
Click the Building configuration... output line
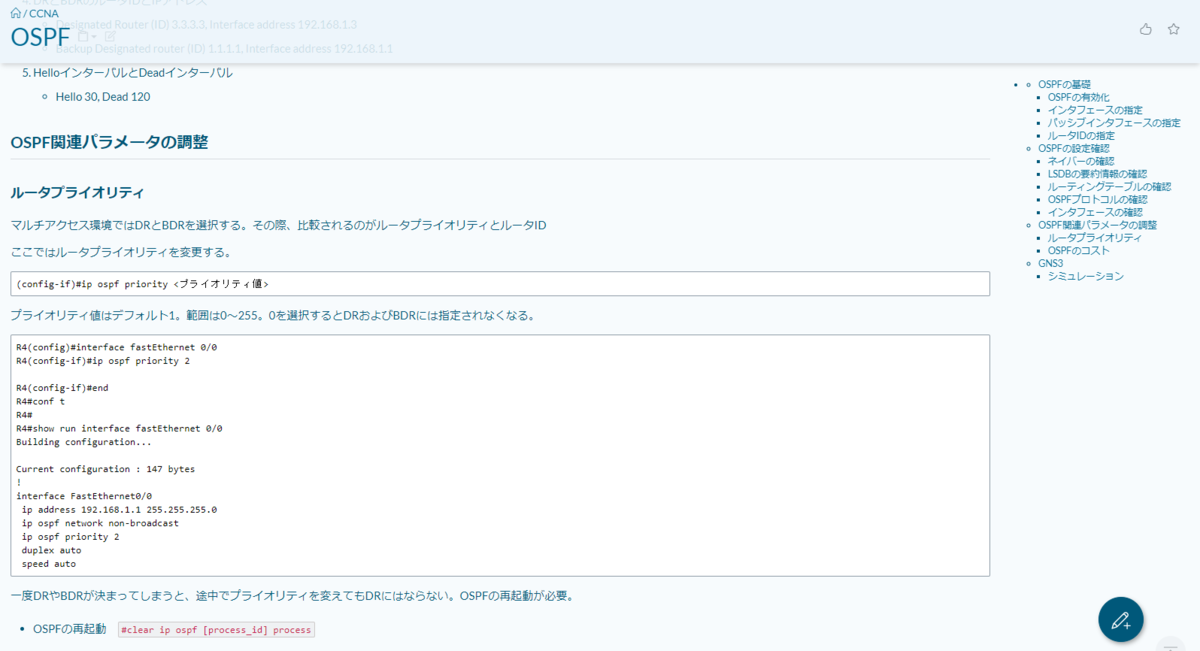pos(84,442)
